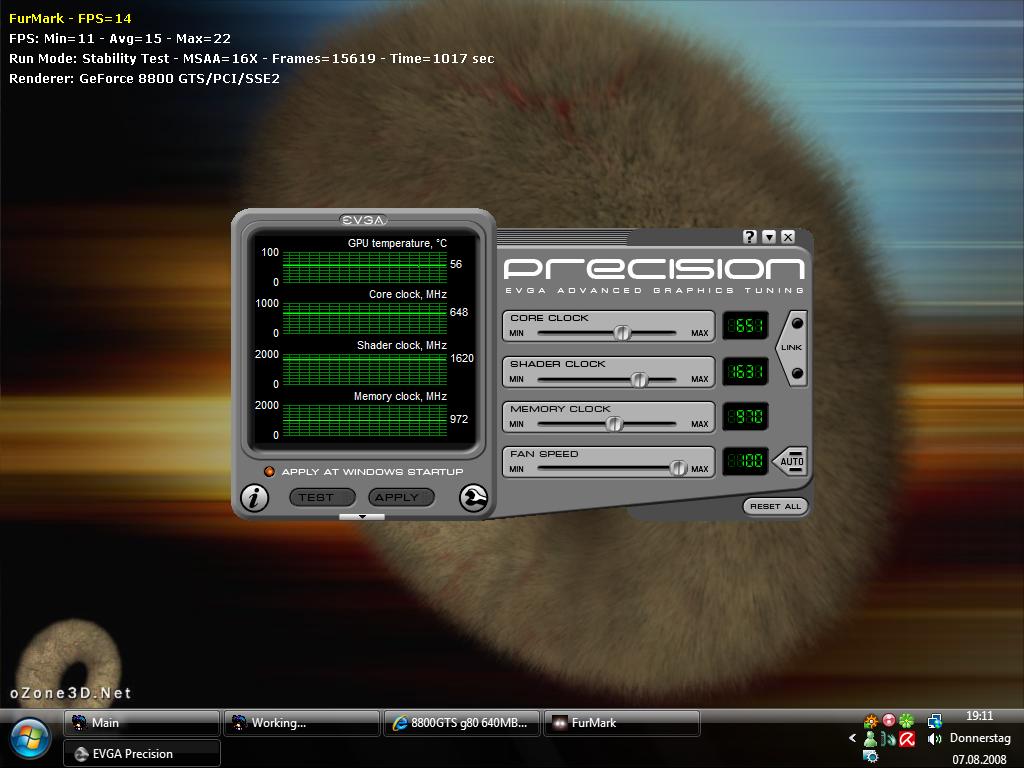Screen dimensions: 1024x768
Task: Open the network connection tray icon
Action: tap(935, 721)
